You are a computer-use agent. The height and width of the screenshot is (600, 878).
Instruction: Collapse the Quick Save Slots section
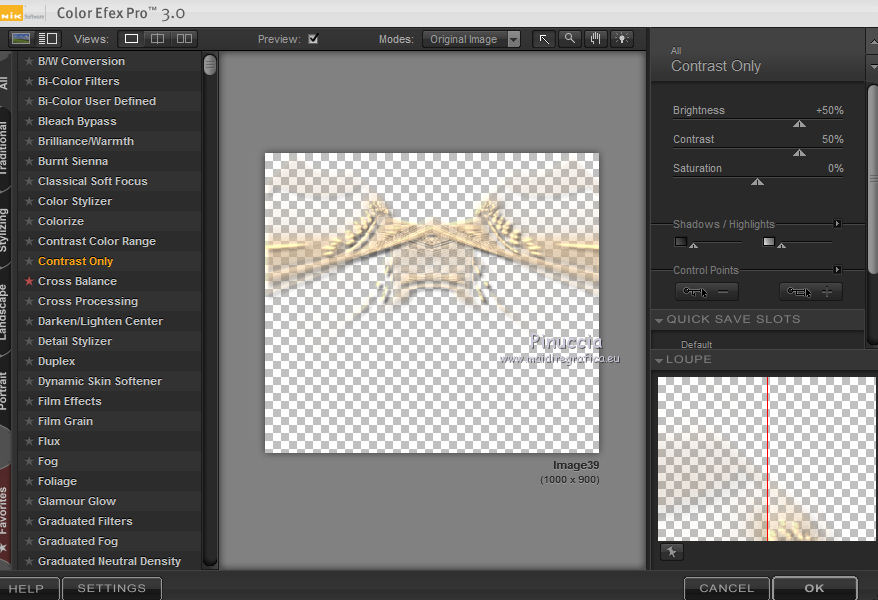[x=659, y=320]
